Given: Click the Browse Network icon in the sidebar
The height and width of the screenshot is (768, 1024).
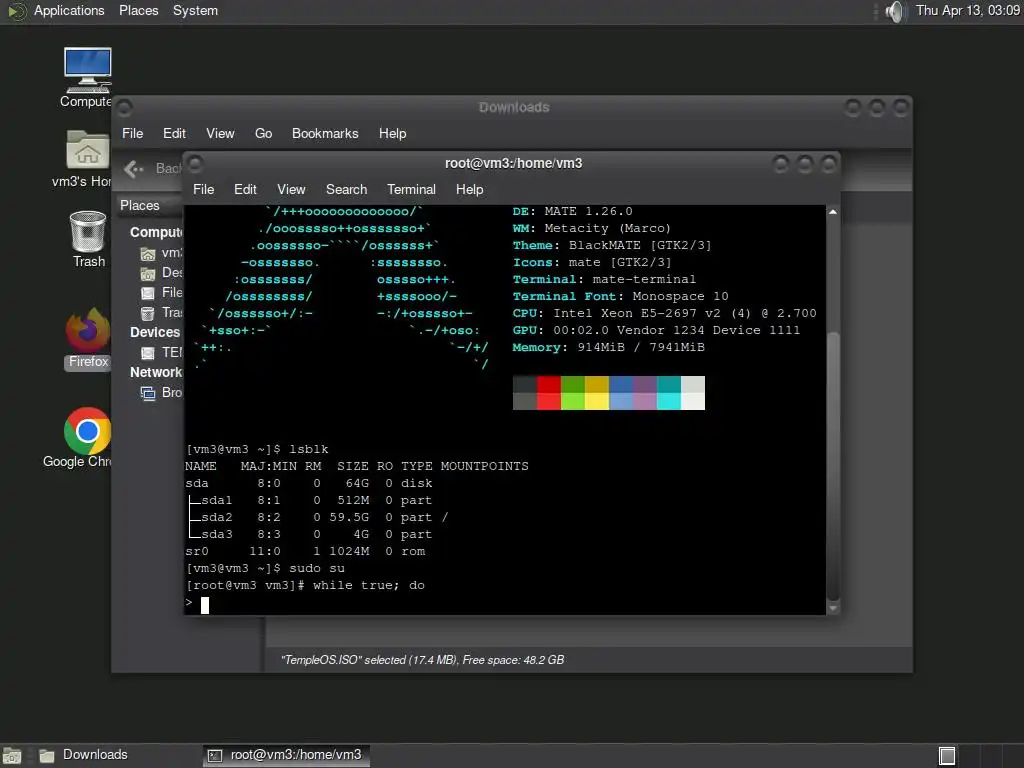Looking at the screenshot, I should coord(148,392).
